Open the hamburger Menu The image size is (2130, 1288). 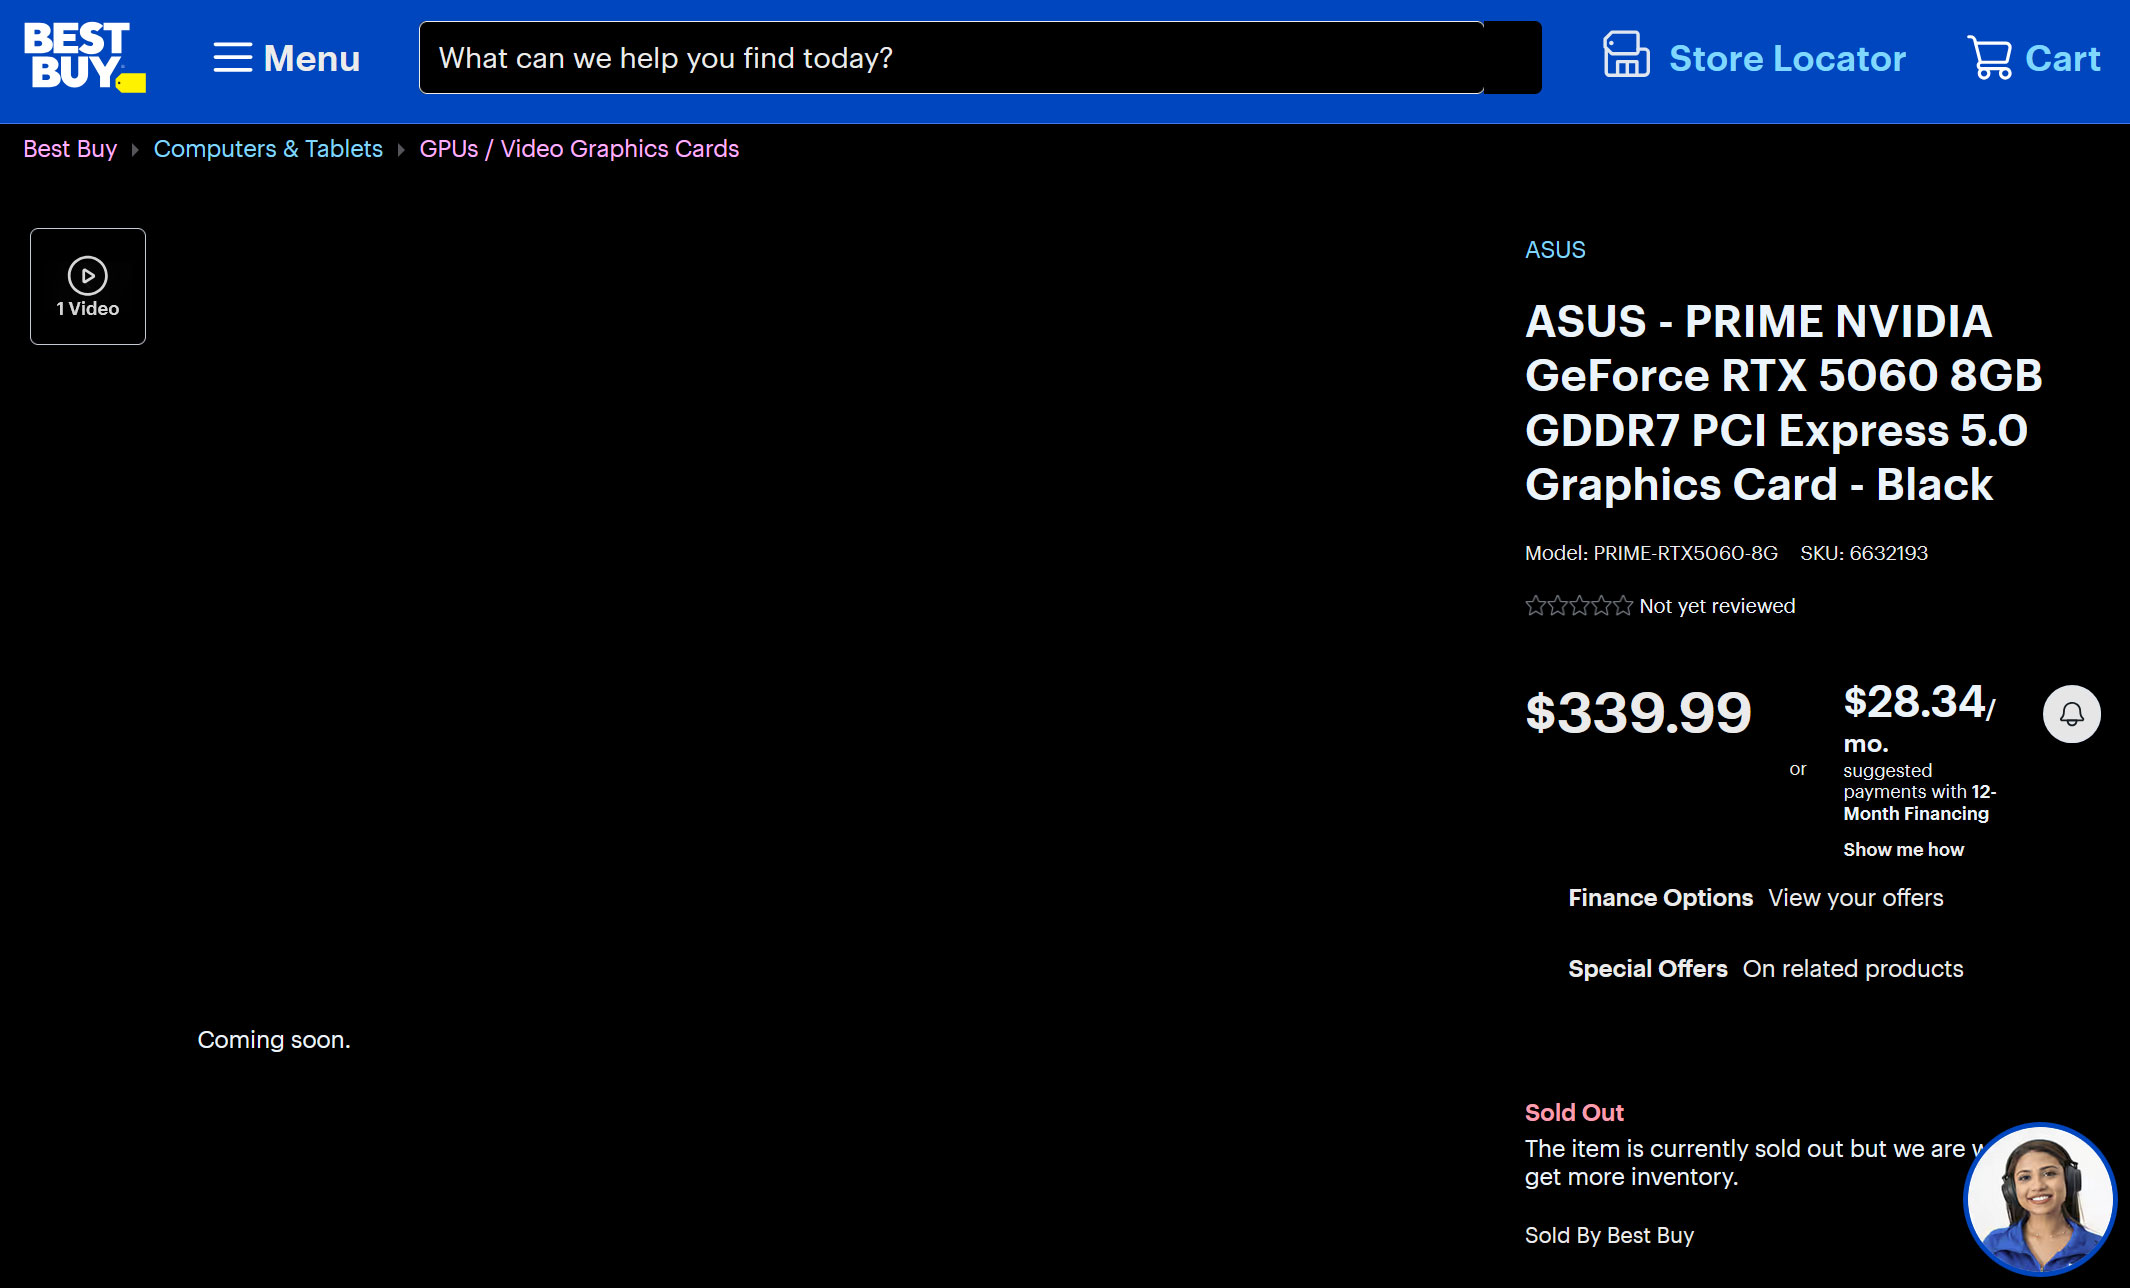tap(286, 58)
